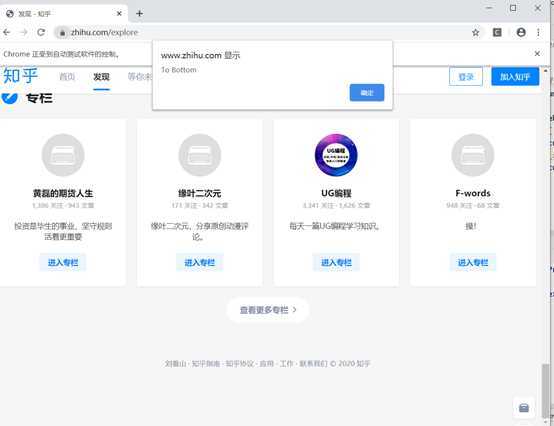Confirm the To Bottom alert dialog
The image size is (554, 426).
[367, 93]
